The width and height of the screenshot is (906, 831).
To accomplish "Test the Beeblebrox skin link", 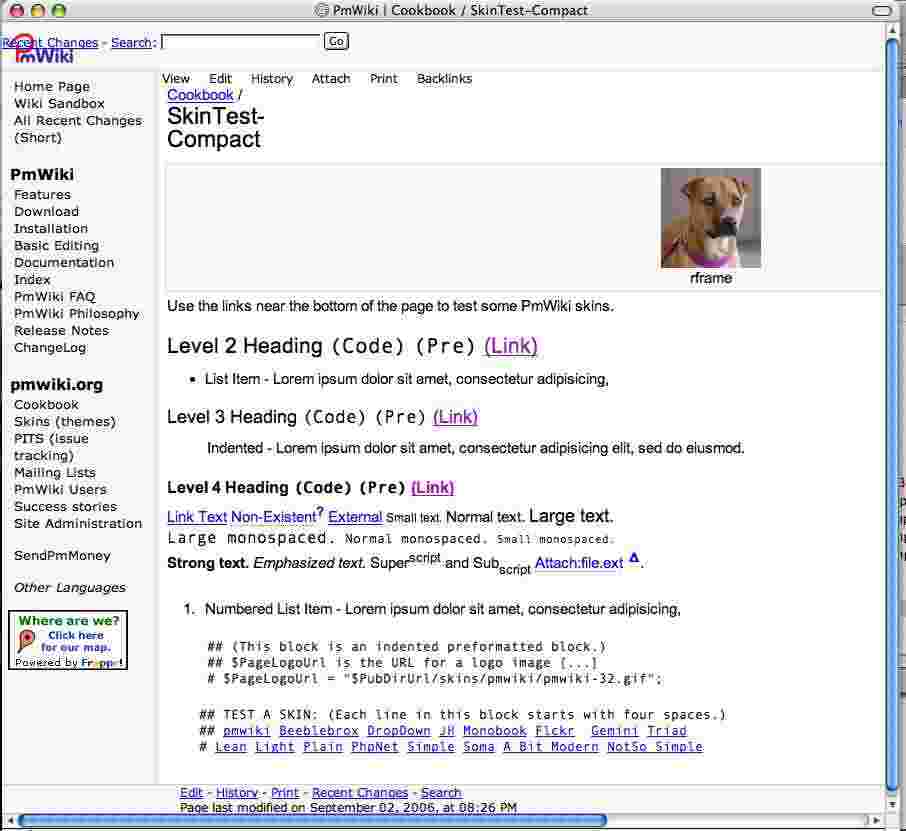I will [x=319, y=731].
